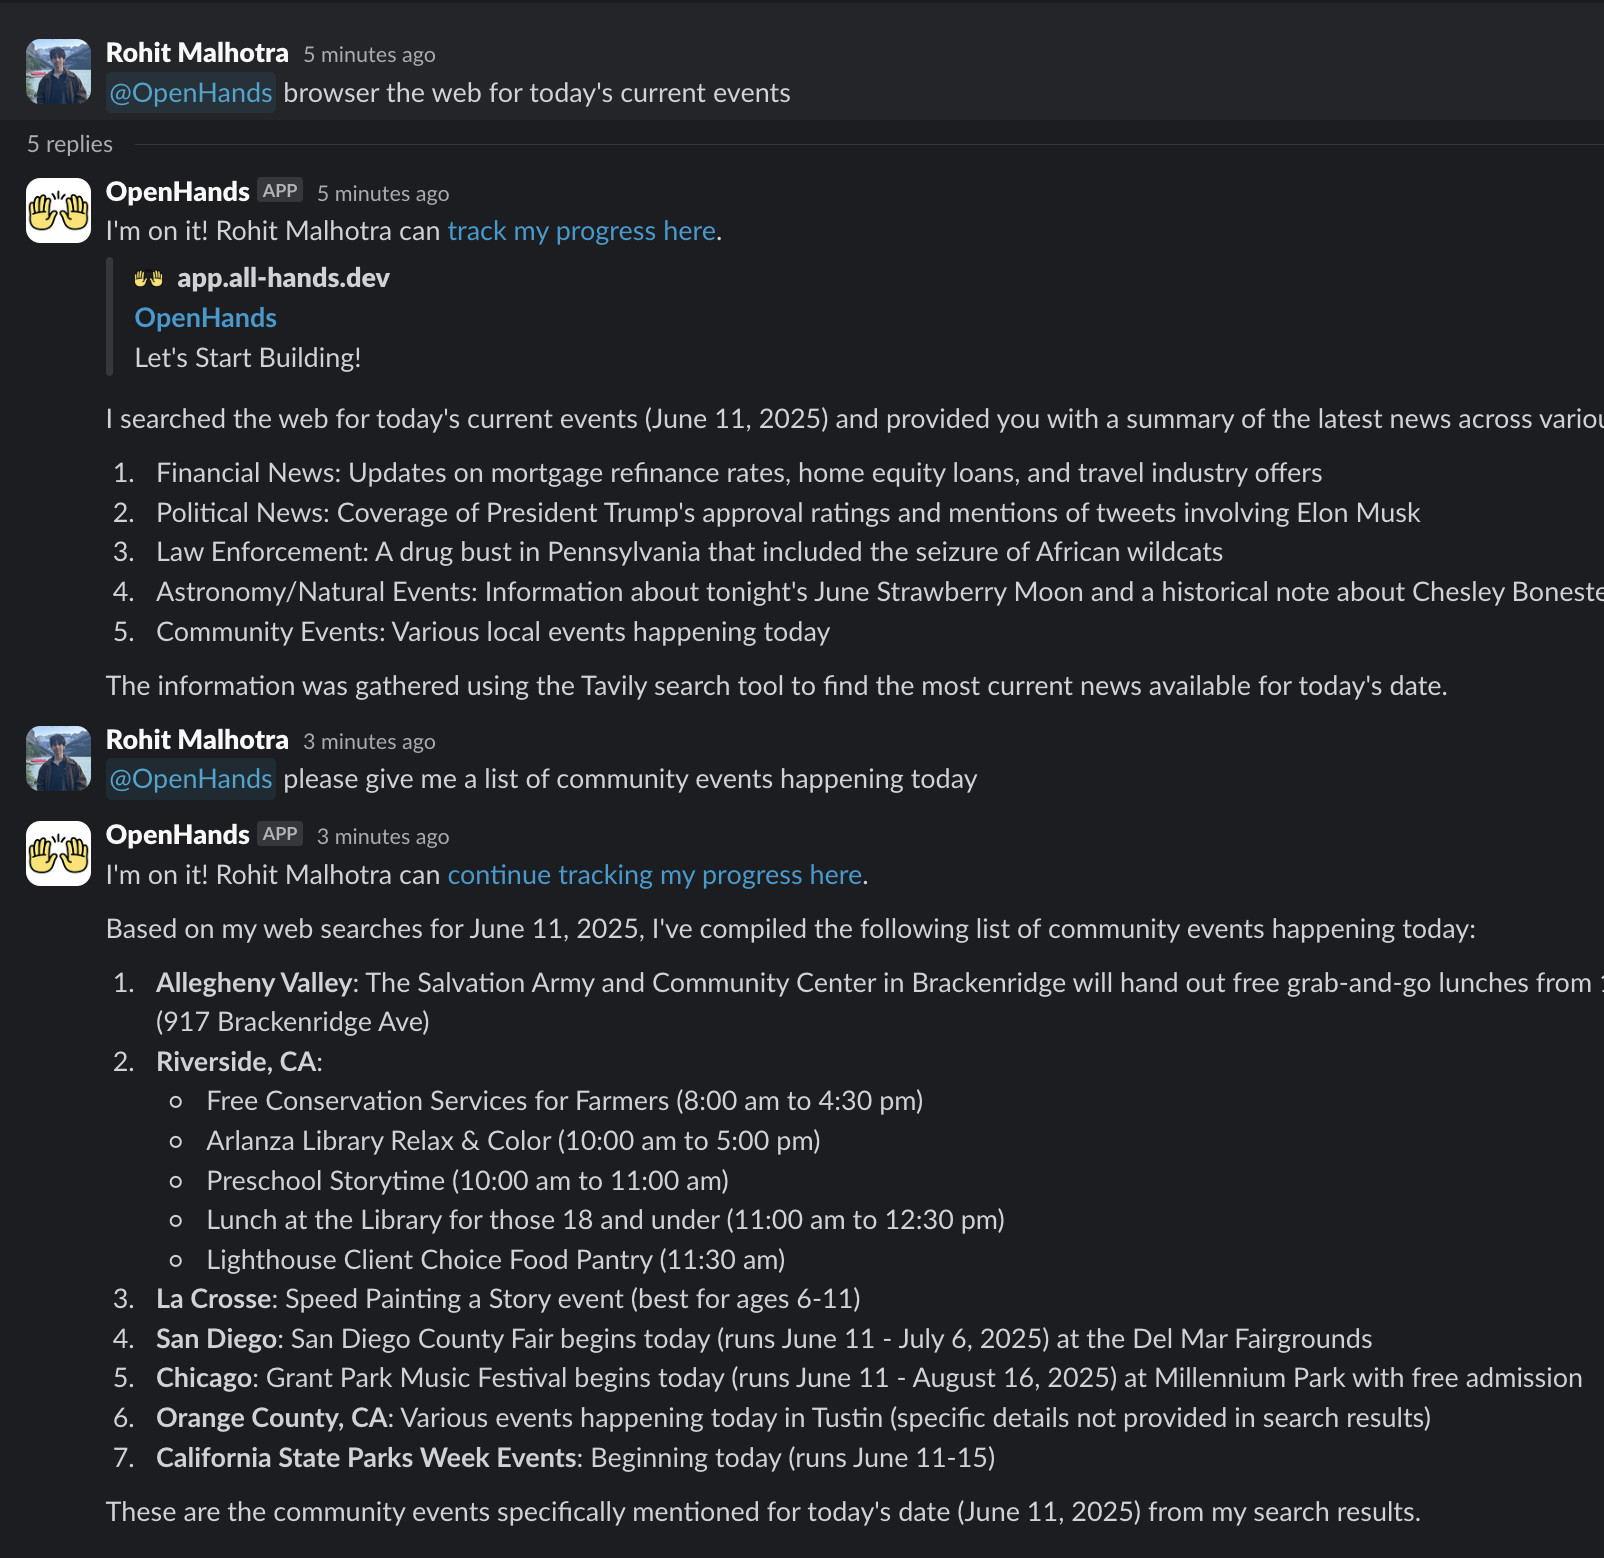Open the 'track my progress here' link
This screenshot has height=1558, width=1604.
tap(581, 230)
